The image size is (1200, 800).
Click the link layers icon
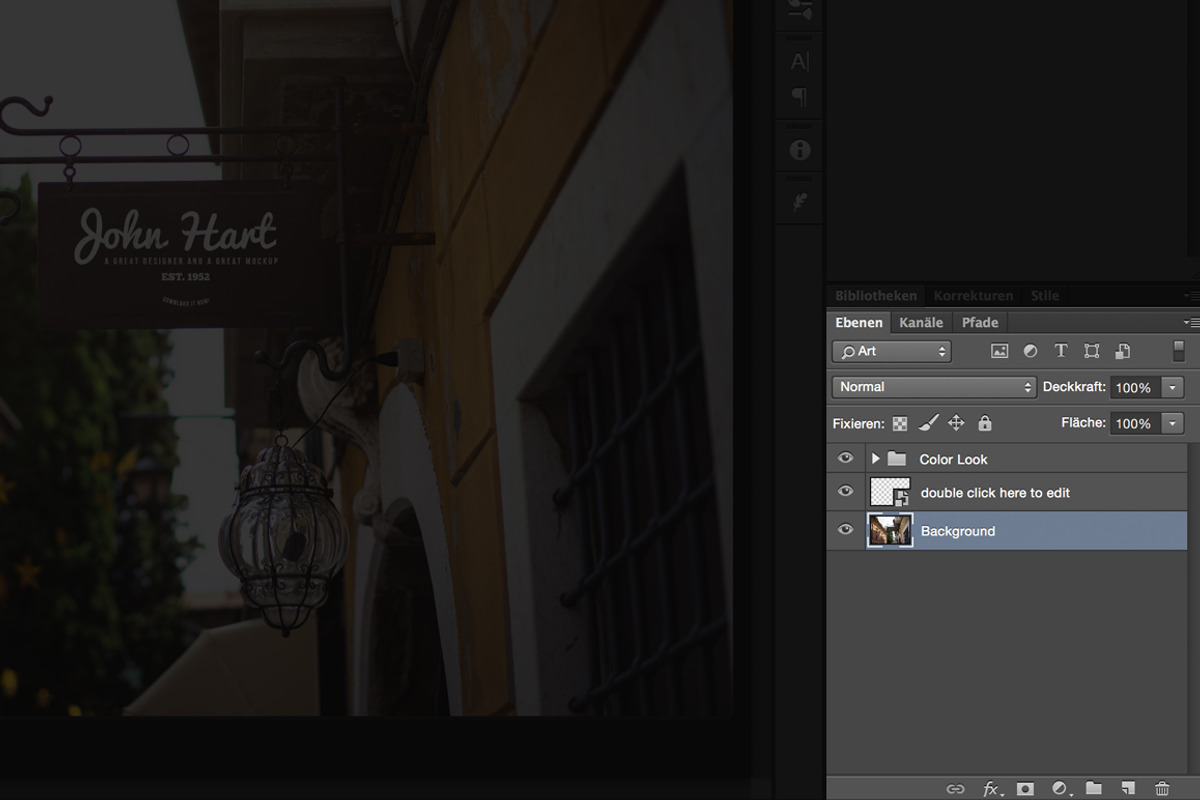click(955, 789)
